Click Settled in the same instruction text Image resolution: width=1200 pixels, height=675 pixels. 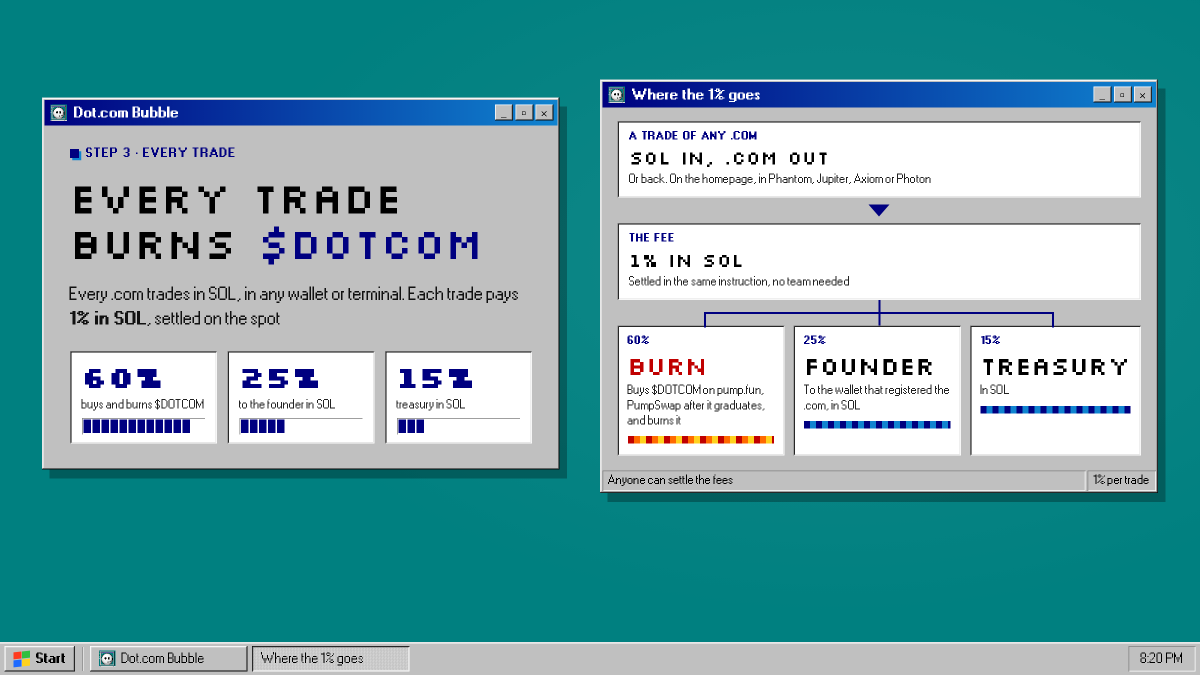pyautogui.click(x=739, y=281)
